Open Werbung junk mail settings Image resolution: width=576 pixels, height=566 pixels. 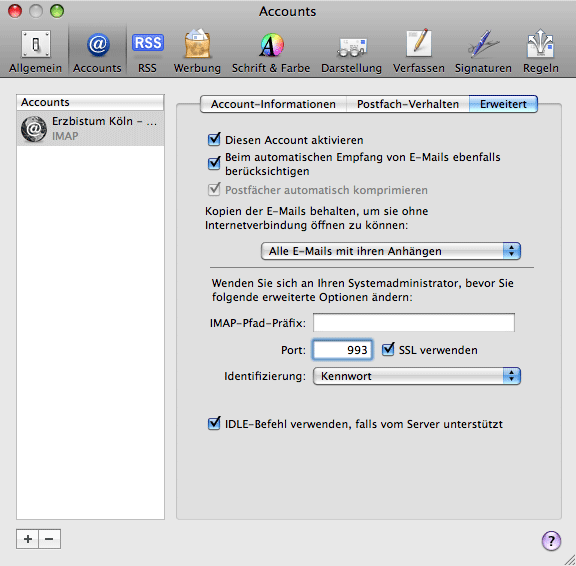[197, 51]
